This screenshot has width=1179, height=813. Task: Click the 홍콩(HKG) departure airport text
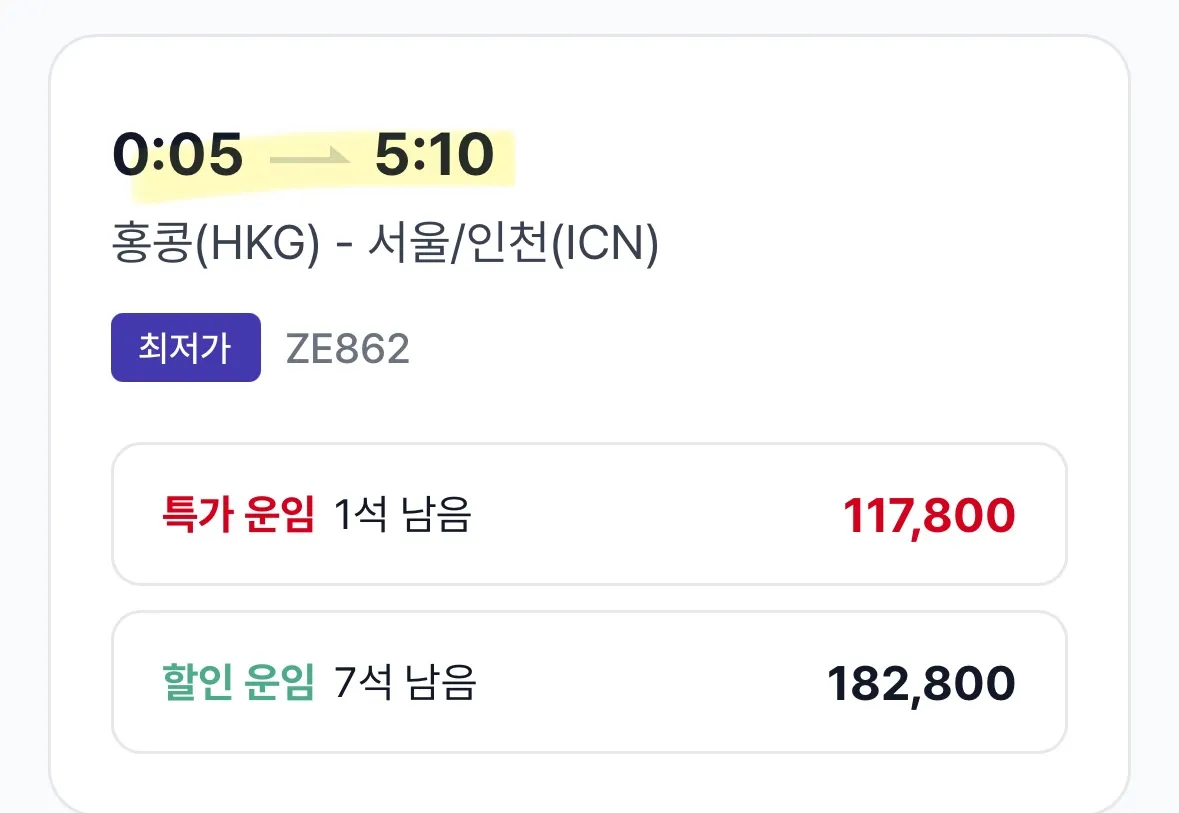tap(215, 246)
